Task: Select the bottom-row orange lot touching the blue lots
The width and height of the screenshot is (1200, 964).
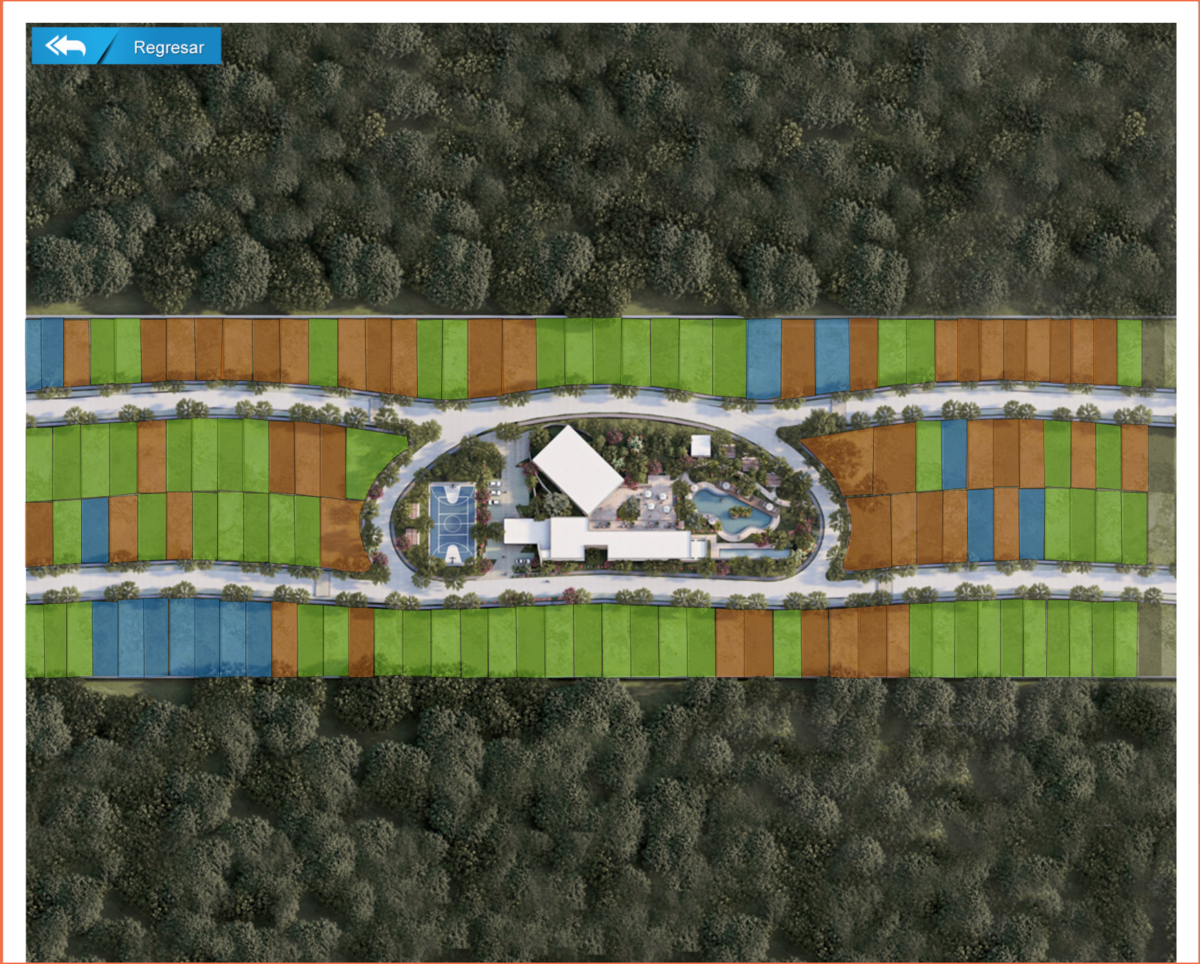Action: tap(284, 639)
